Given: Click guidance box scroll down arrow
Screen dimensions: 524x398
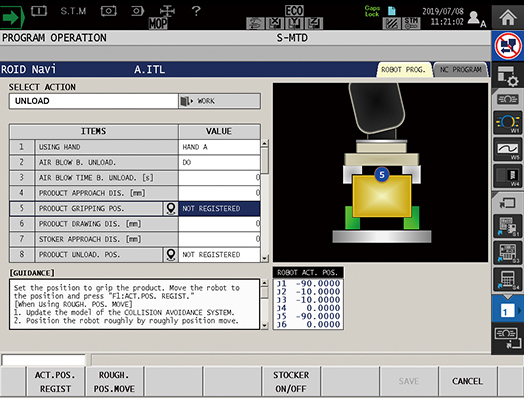Looking at the screenshot, I should point(264,325).
